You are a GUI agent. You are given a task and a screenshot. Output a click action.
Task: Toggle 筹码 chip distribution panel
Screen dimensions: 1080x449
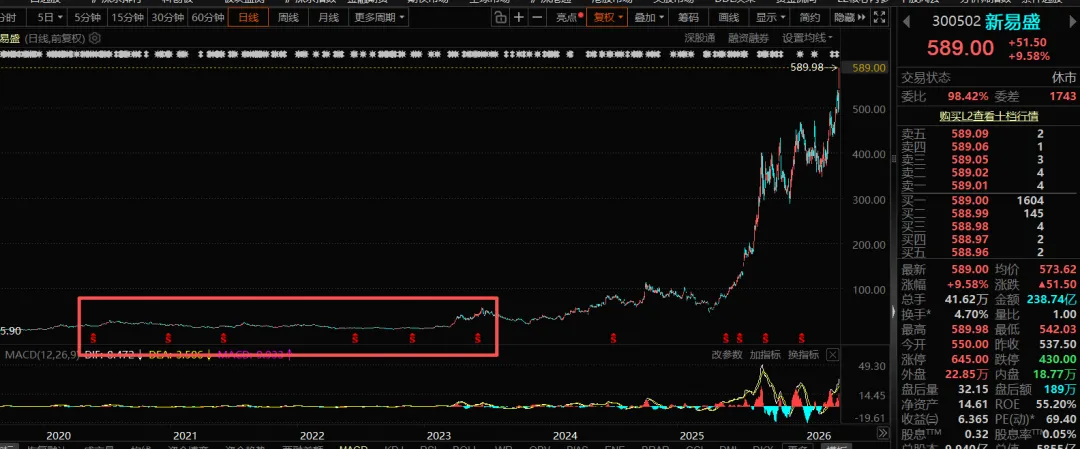click(688, 17)
